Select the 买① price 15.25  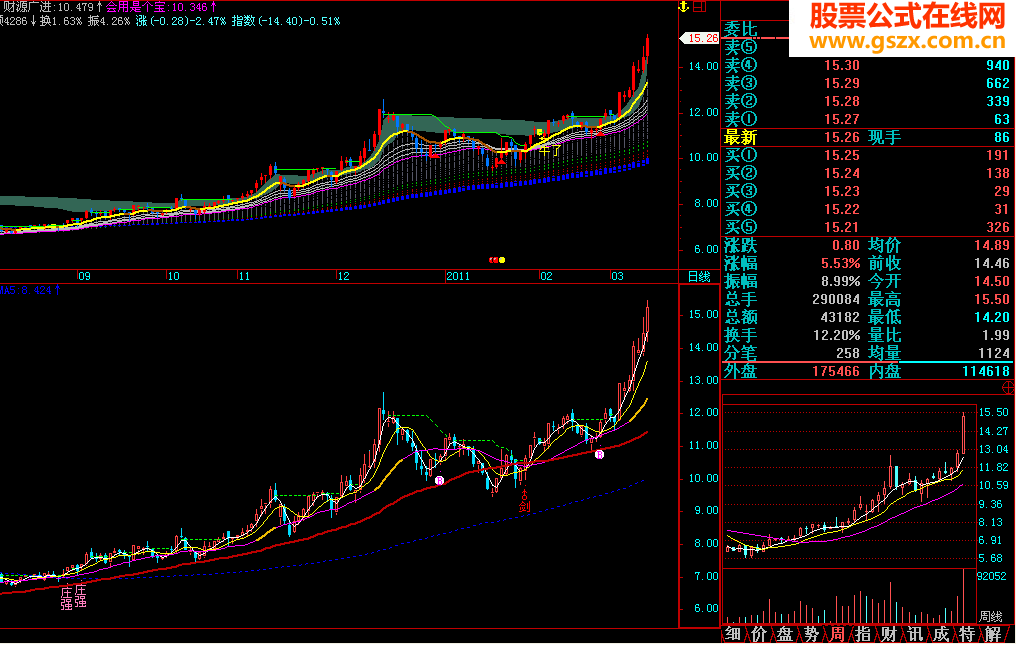(842, 156)
